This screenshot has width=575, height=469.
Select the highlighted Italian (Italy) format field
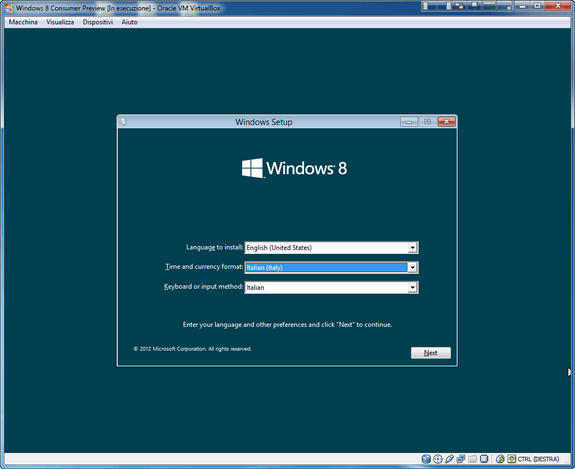(x=326, y=268)
